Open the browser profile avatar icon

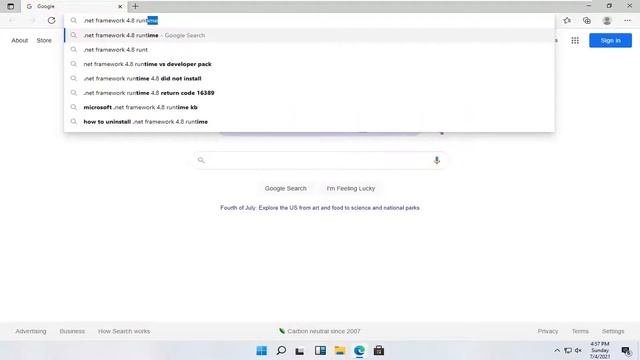(607, 20)
